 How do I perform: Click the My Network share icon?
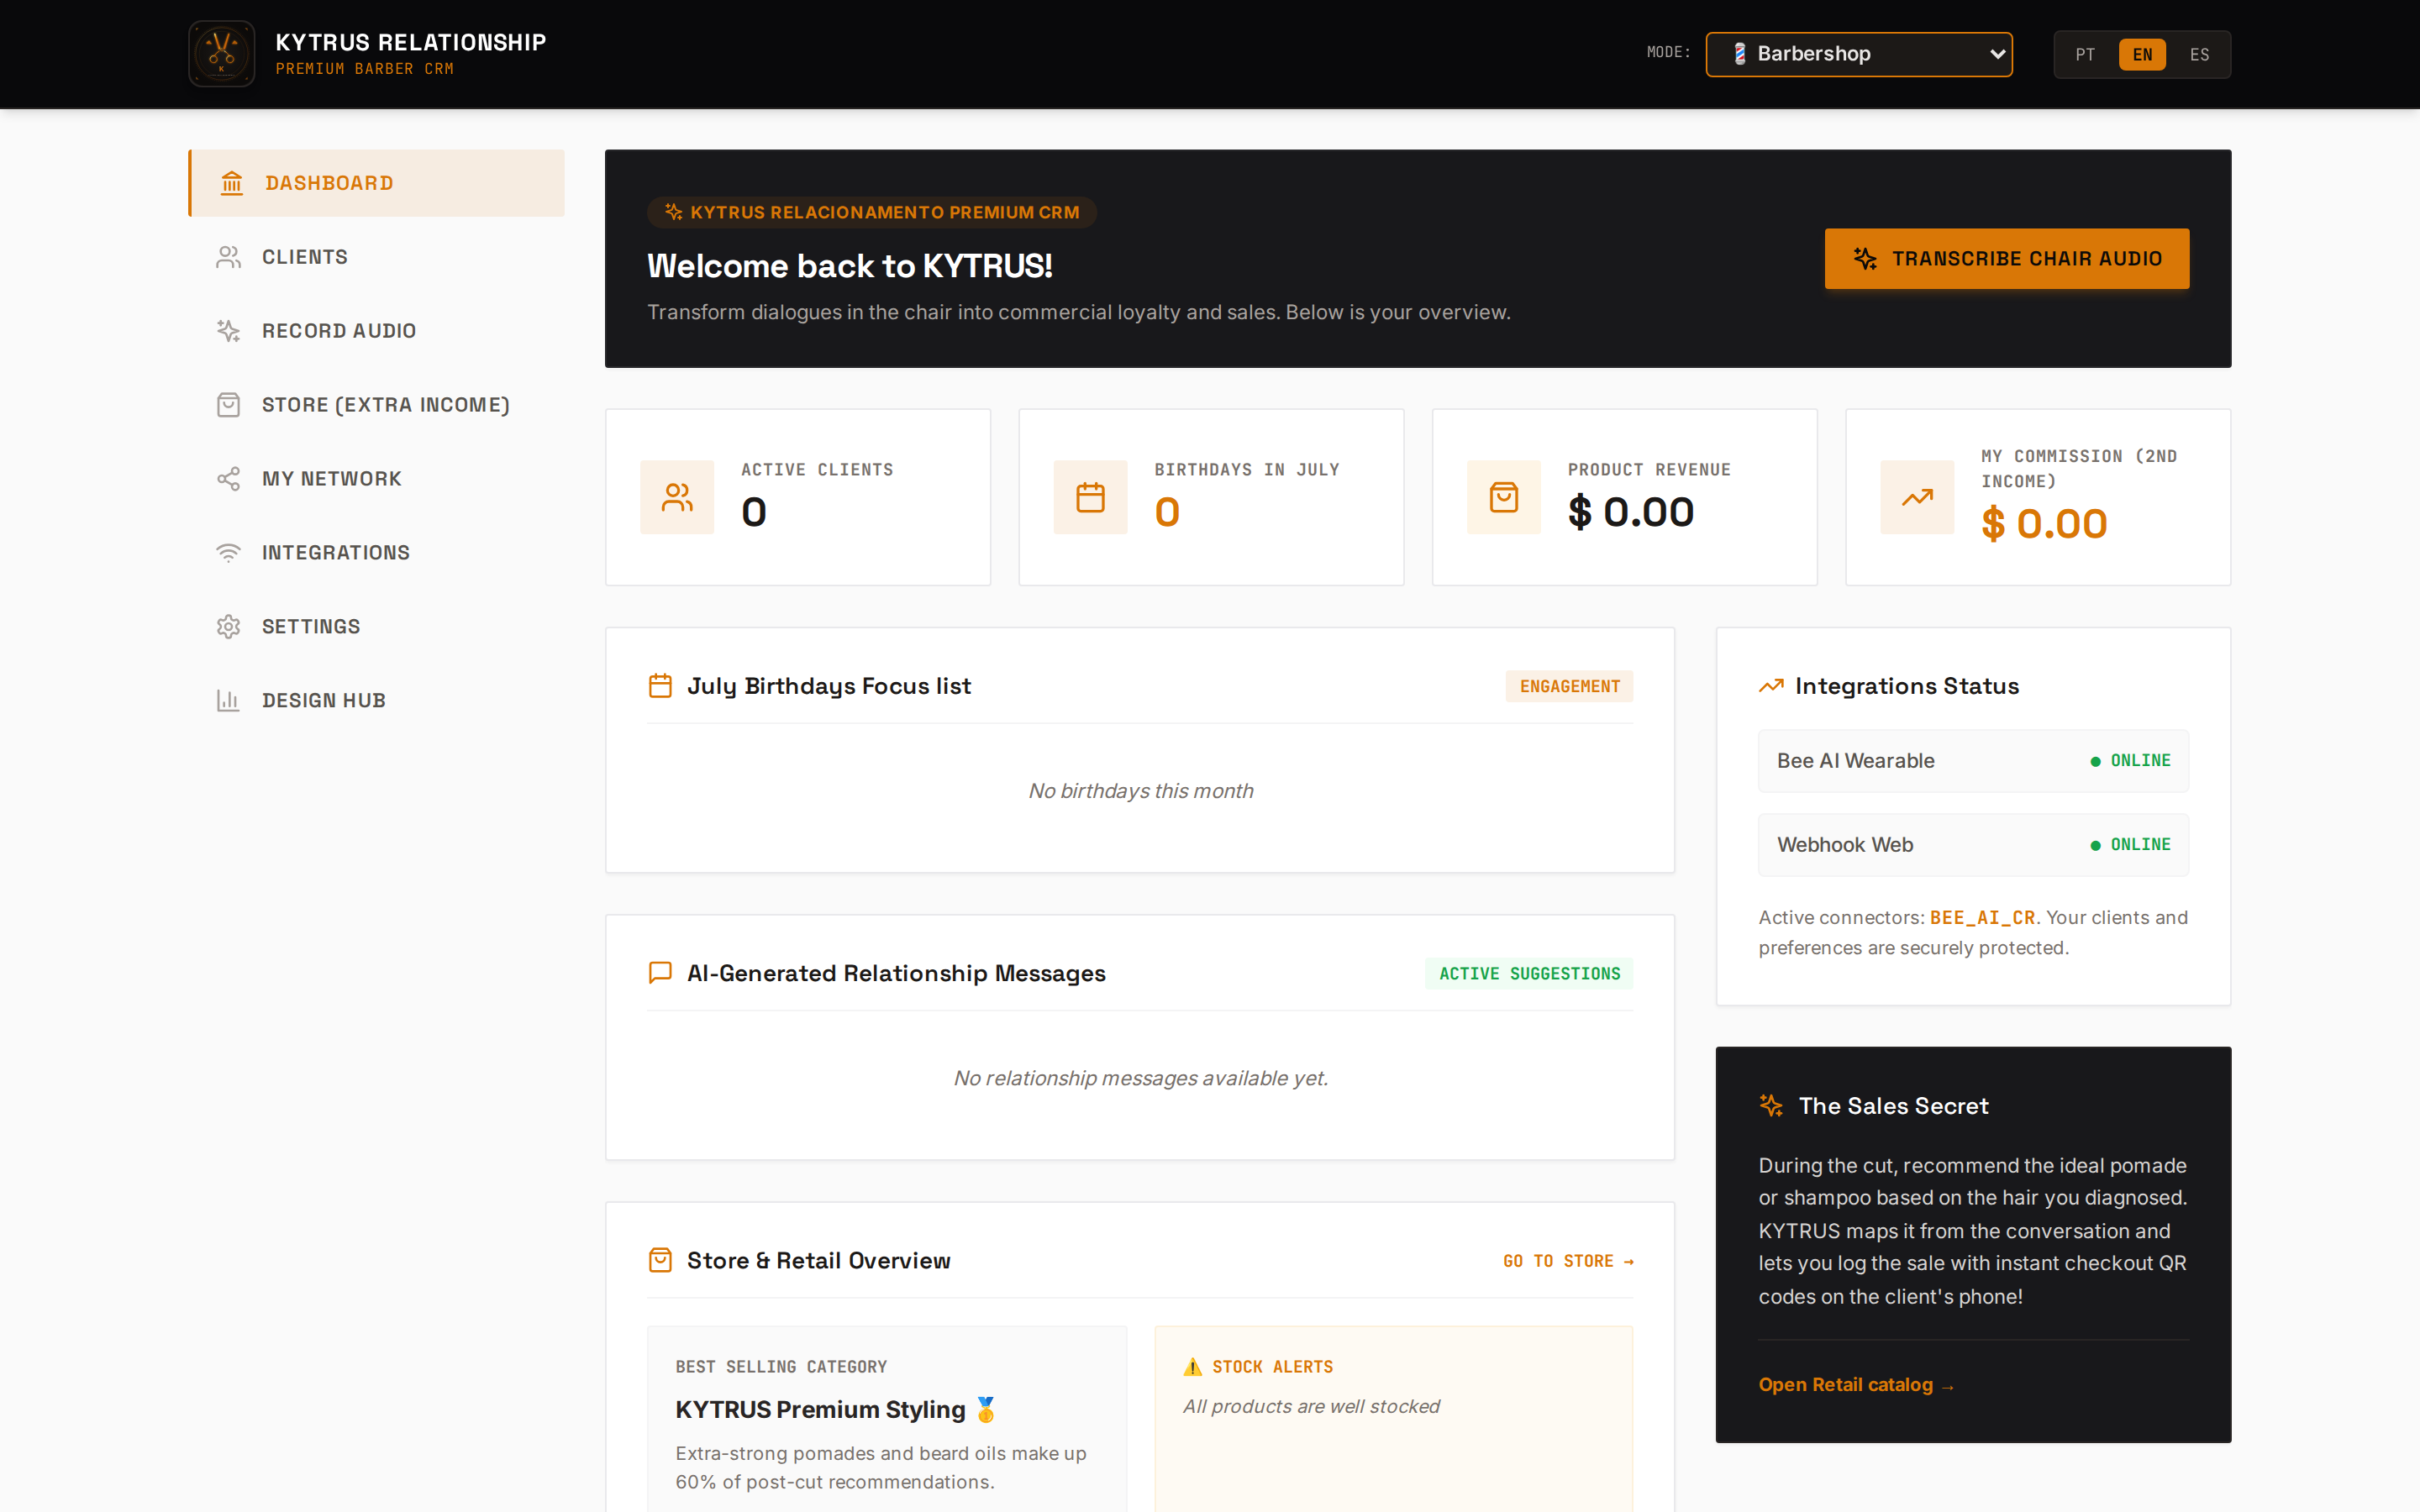[229, 479]
